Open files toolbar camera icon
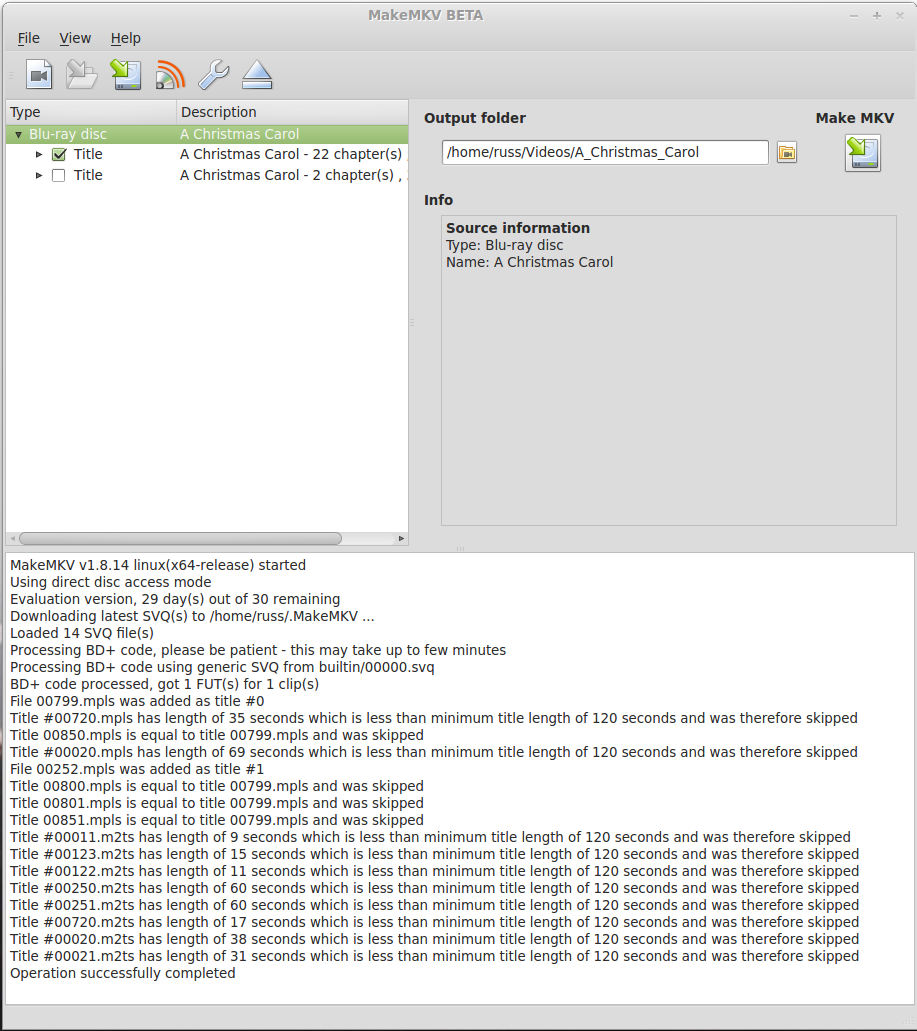The image size is (917, 1031). [39, 75]
